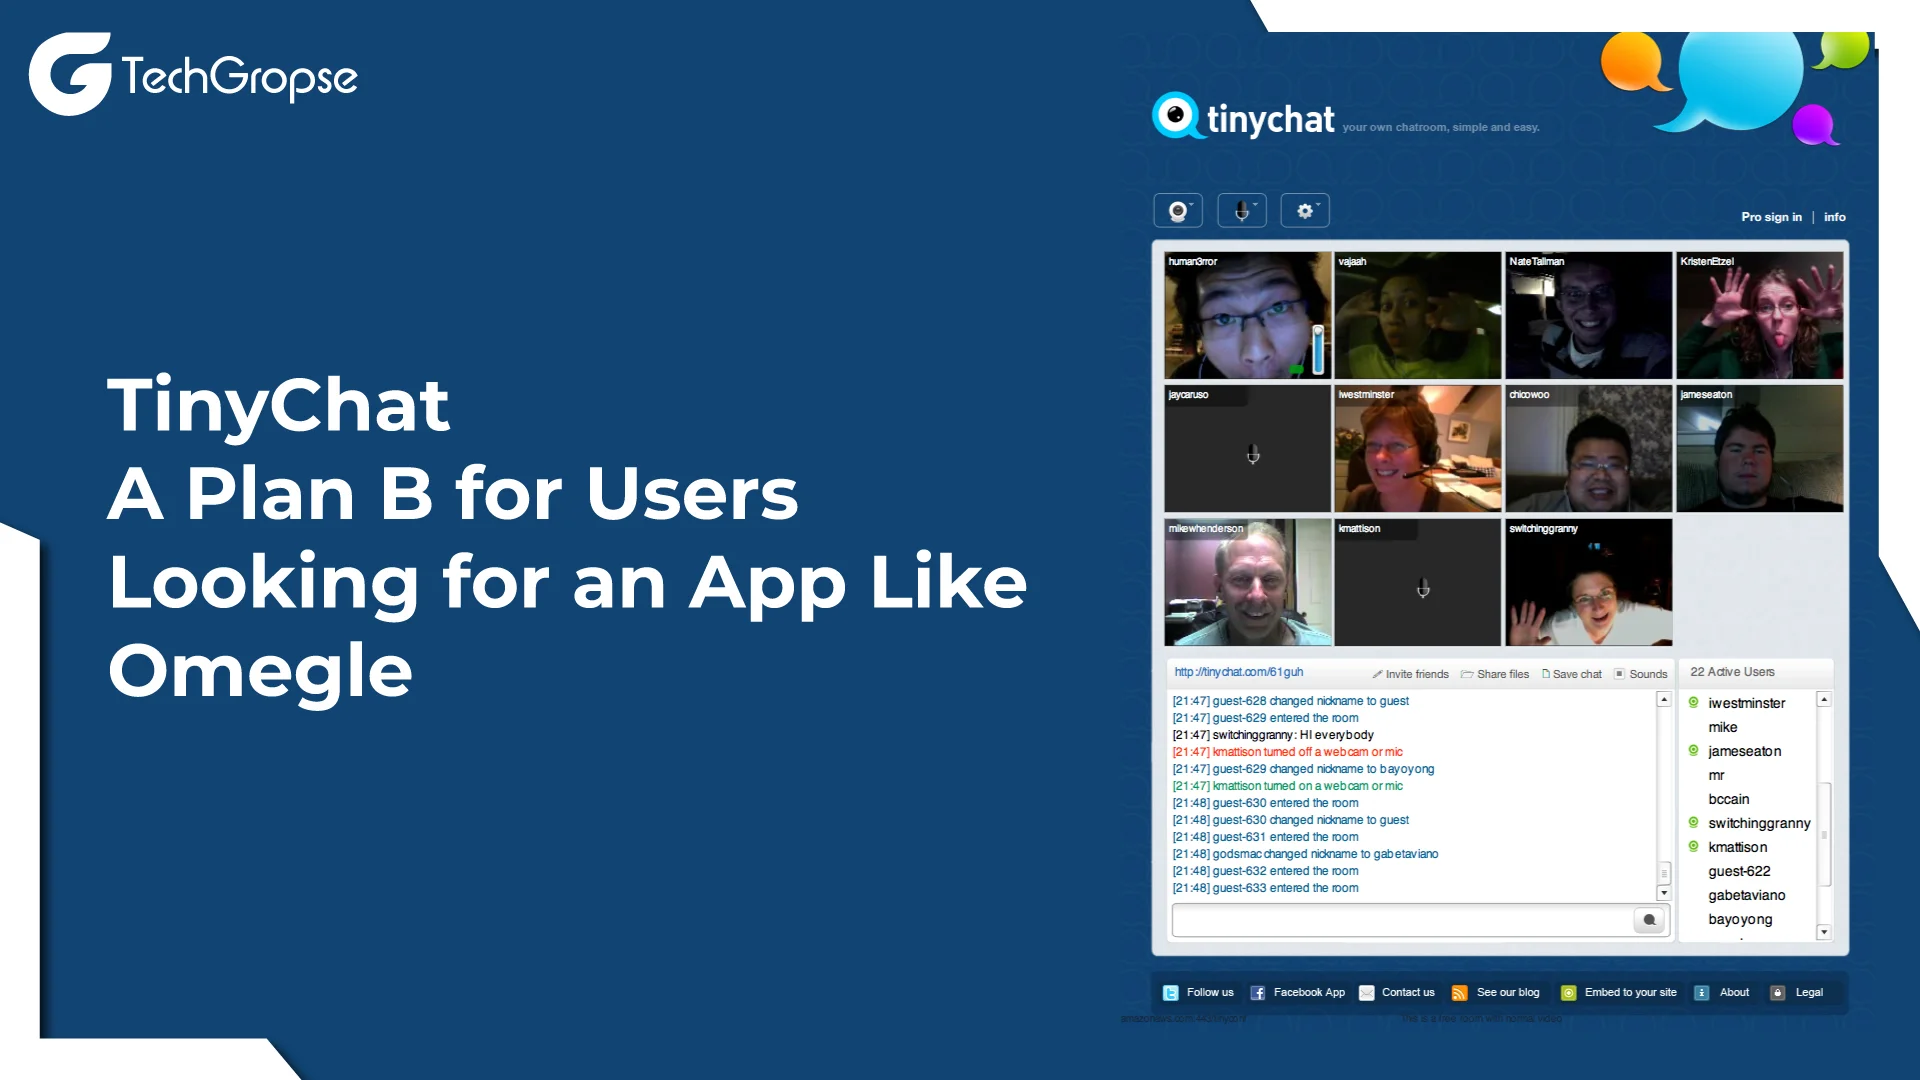This screenshot has height=1080, width=1920.
Task: Toggle the Sounds checkbox
Action: (x=1619, y=674)
